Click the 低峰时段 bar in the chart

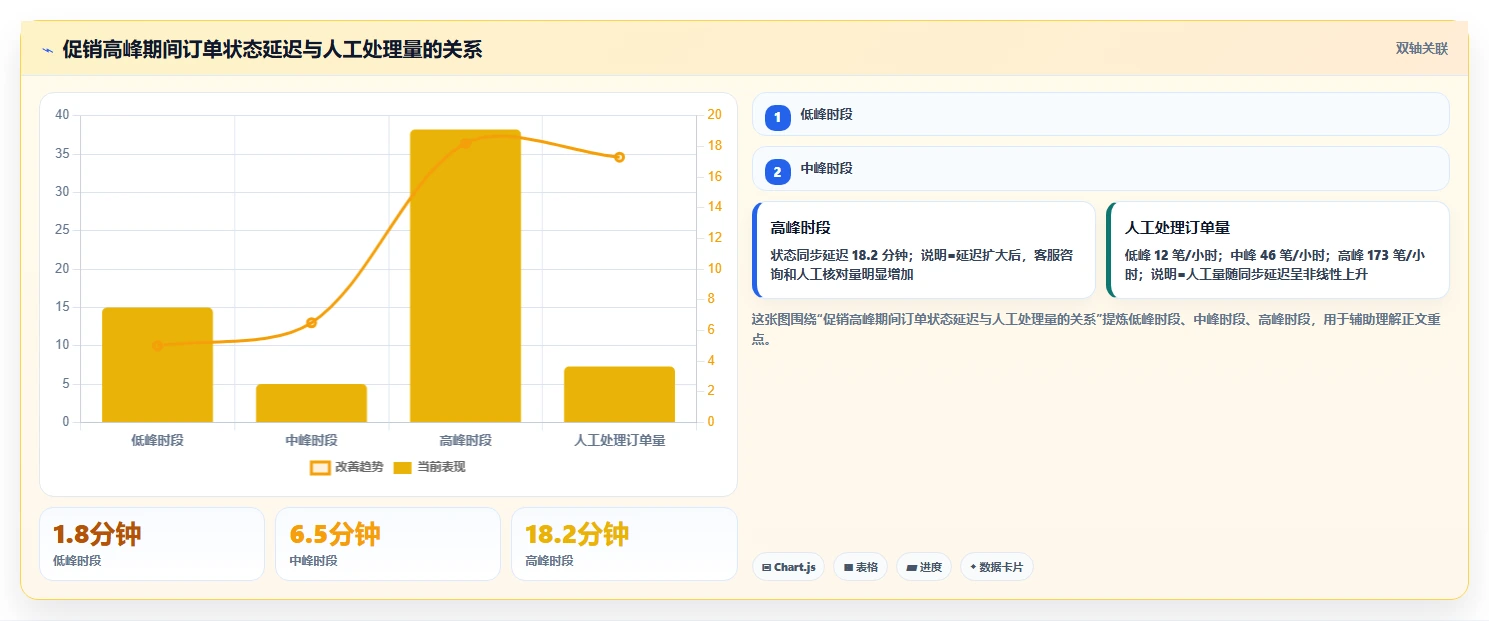[157, 365]
